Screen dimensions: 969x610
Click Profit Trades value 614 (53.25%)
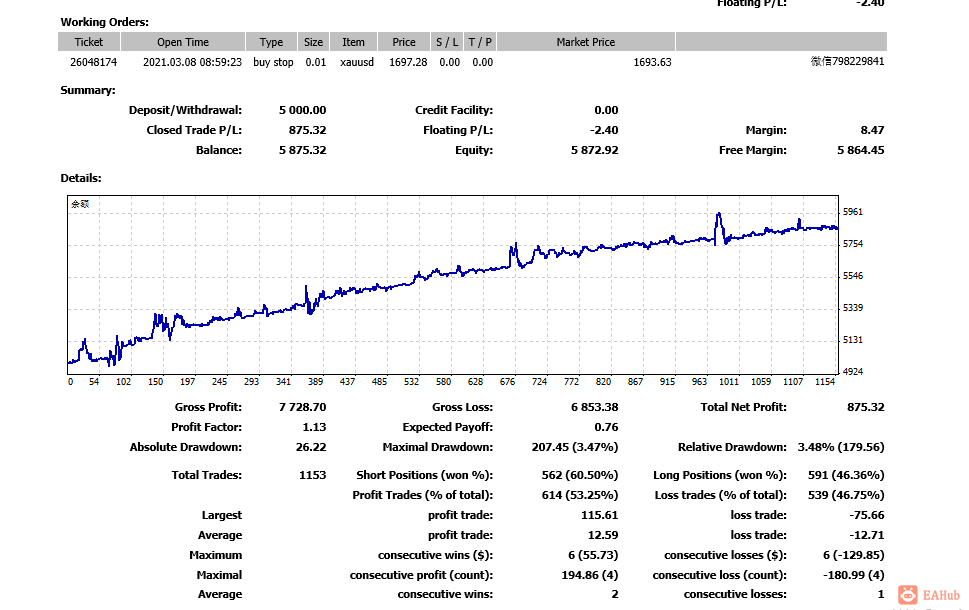(580, 495)
